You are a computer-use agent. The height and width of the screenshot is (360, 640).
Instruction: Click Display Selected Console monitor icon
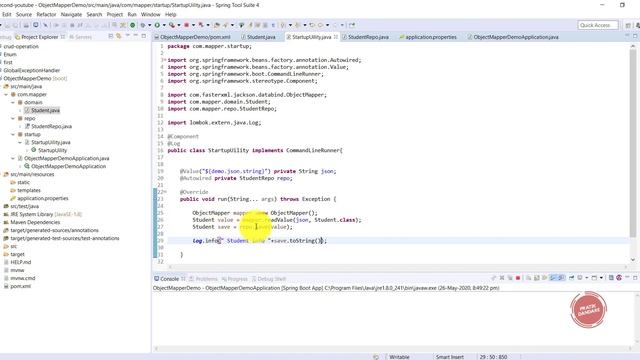(x=580, y=278)
